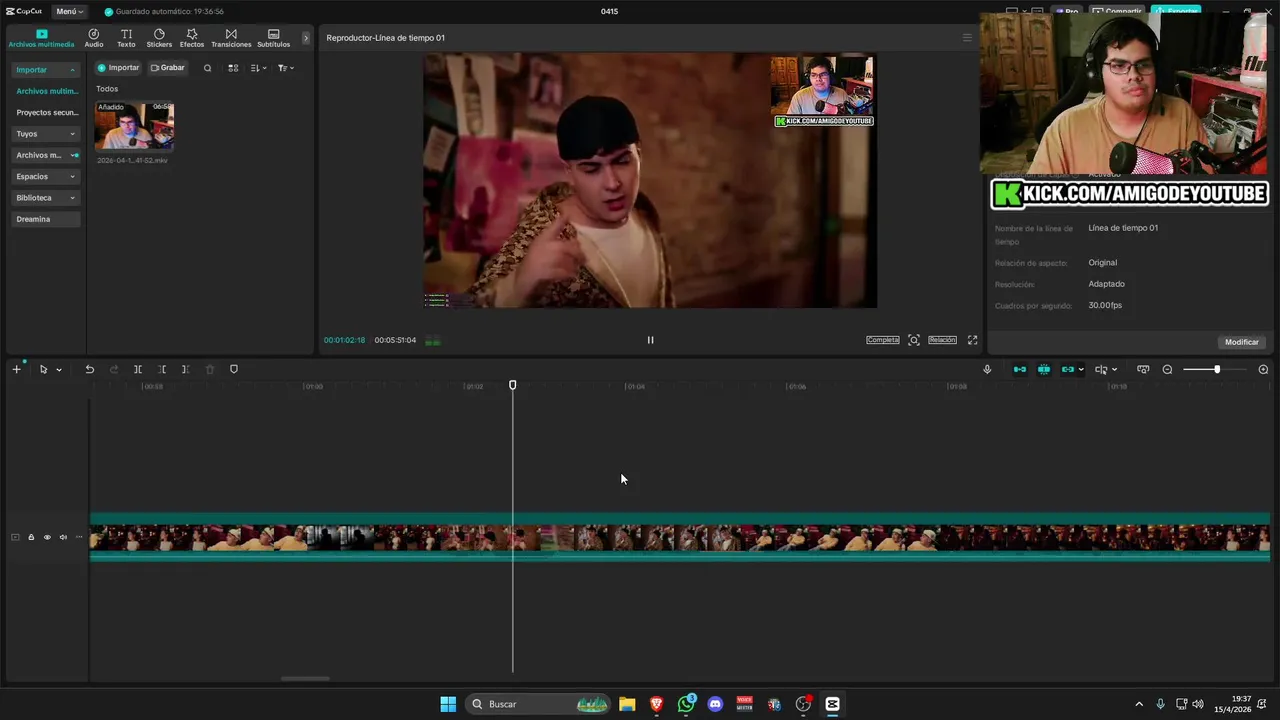This screenshot has width=1280, height=720.
Task: Switch to the Texto tab
Action: (126, 38)
